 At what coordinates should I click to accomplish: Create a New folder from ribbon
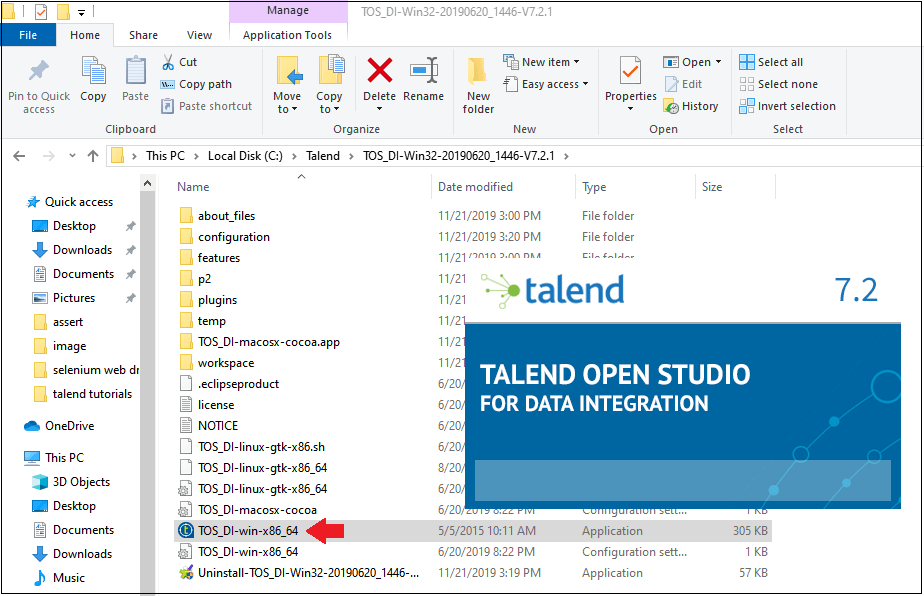[x=478, y=85]
